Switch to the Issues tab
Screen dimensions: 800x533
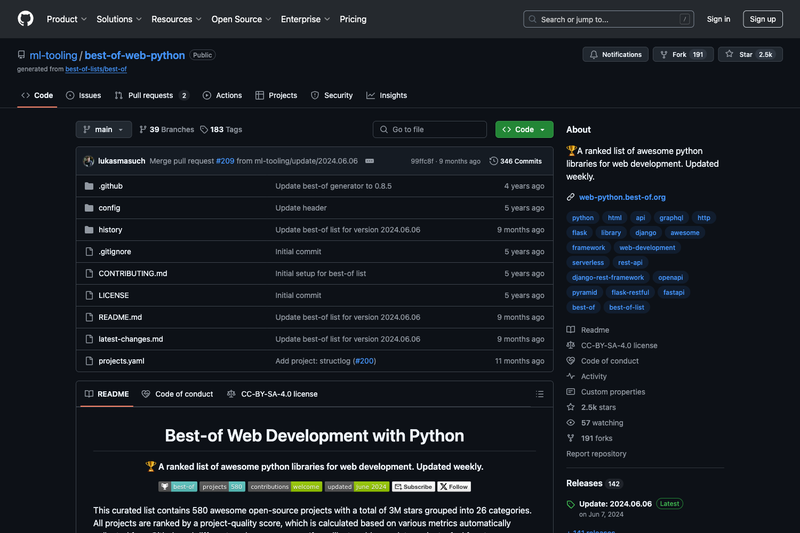tap(84, 95)
